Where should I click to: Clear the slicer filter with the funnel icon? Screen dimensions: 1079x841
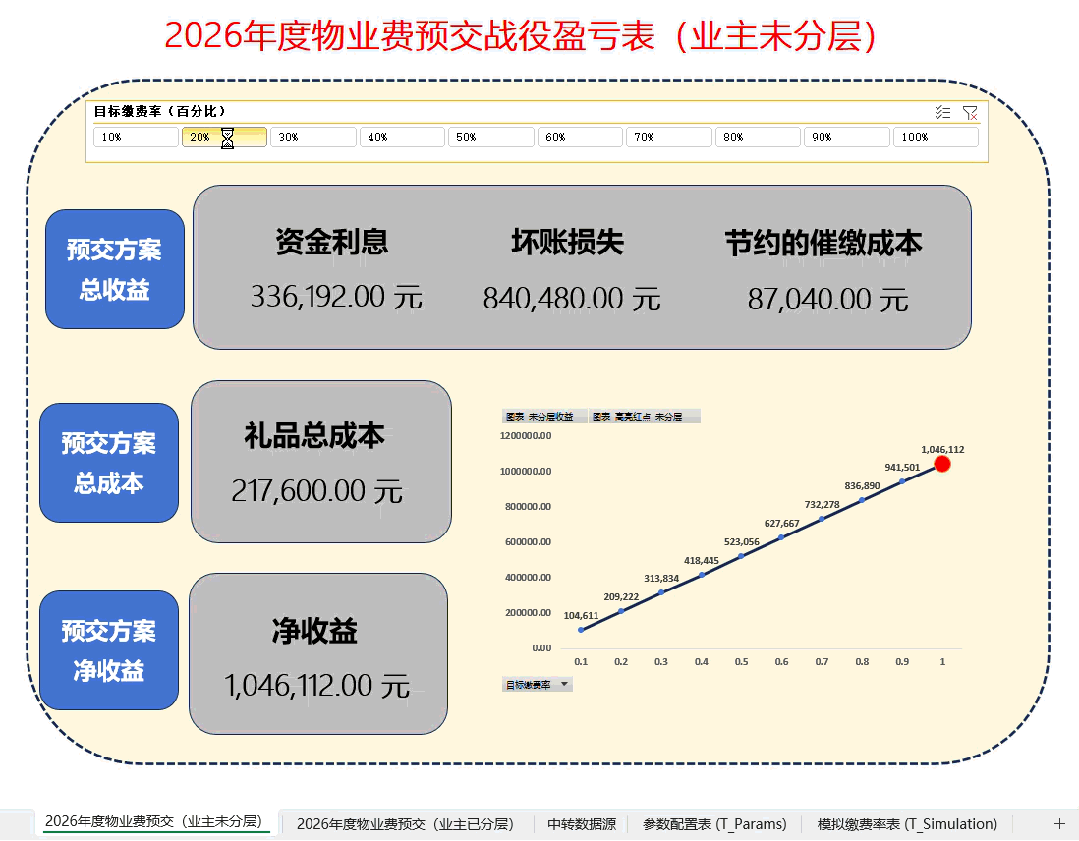click(969, 112)
